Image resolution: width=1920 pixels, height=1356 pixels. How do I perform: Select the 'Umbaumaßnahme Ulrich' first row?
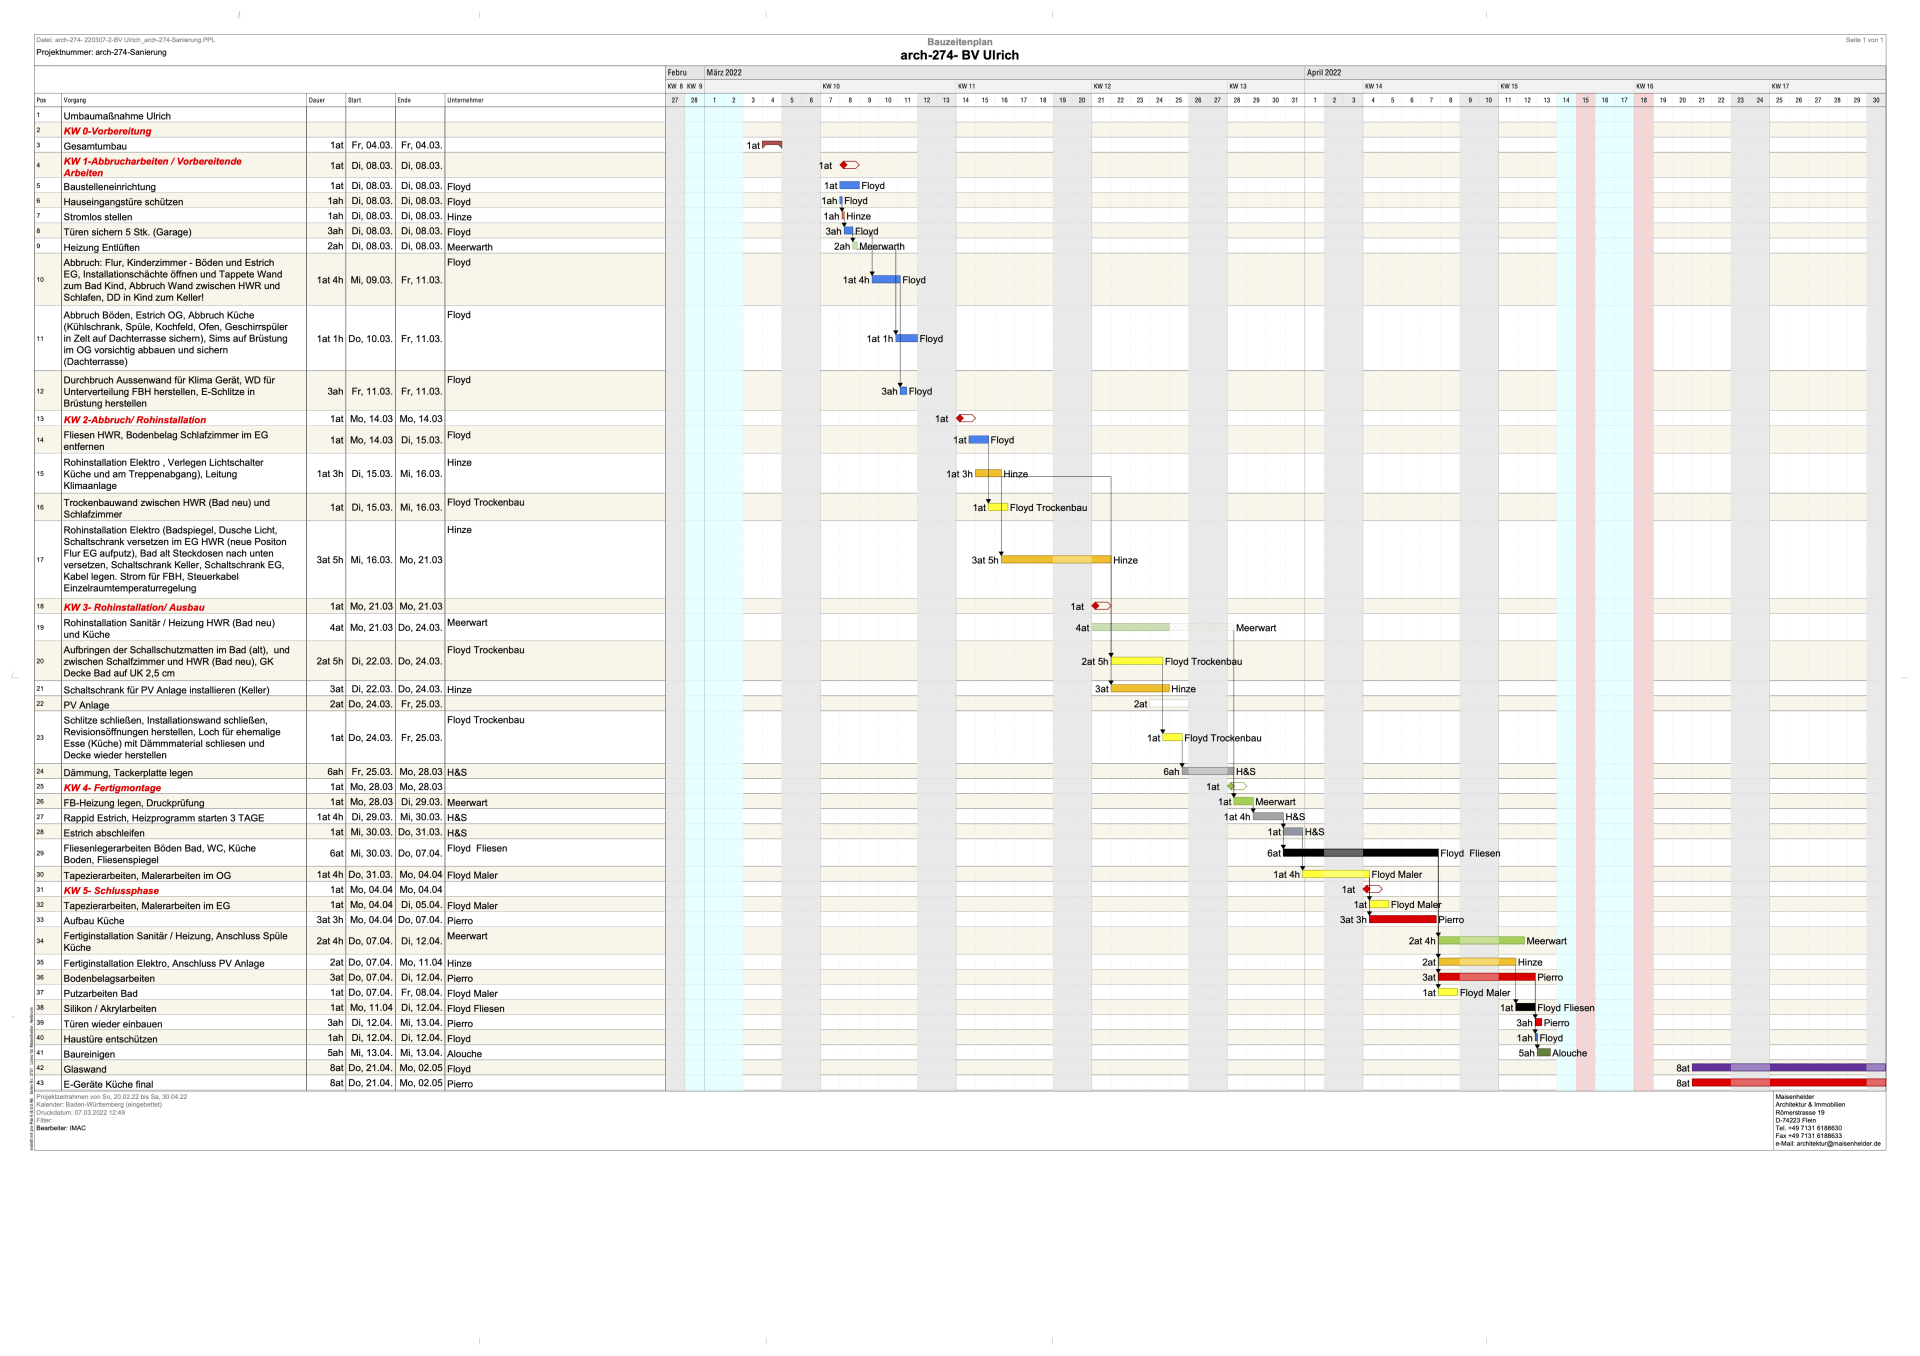tap(117, 116)
